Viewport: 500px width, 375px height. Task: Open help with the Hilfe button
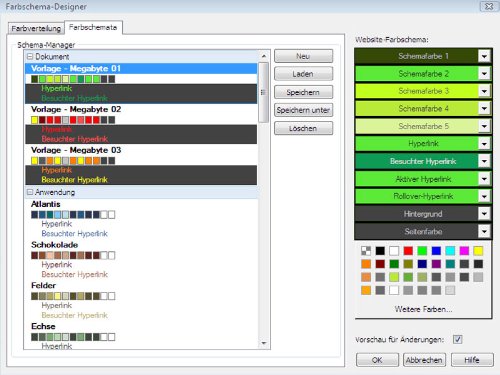[472, 360]
